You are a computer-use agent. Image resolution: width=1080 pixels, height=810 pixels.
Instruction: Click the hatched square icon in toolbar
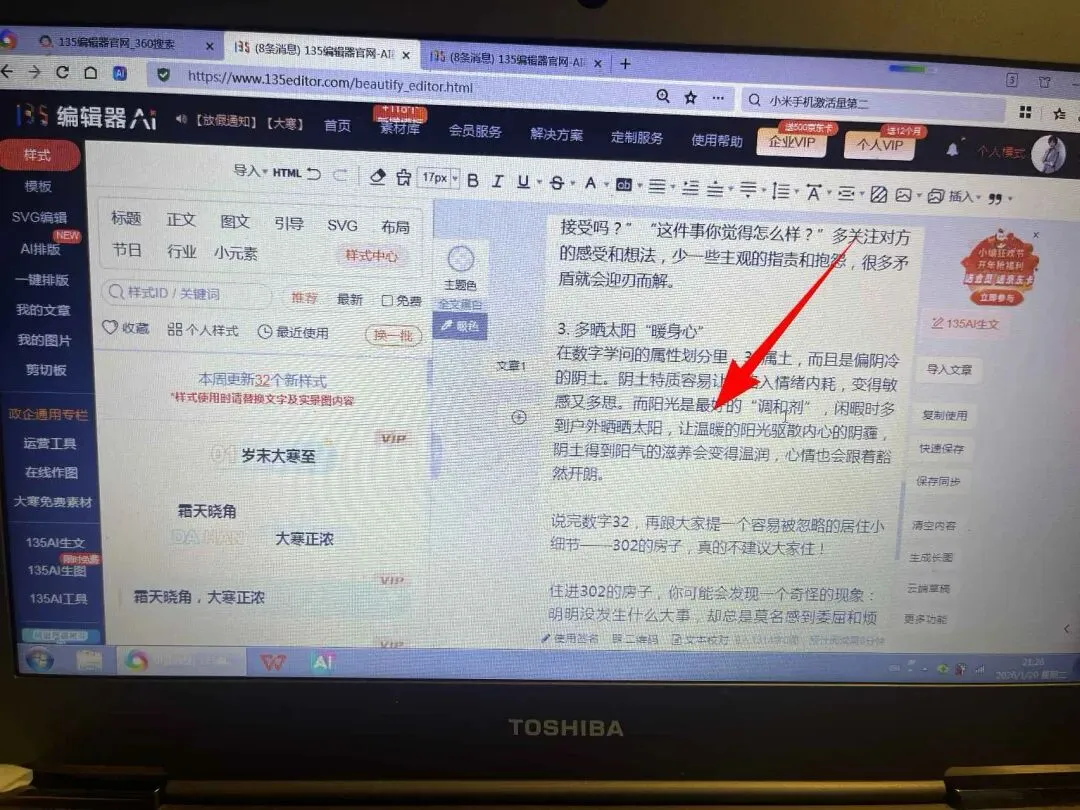878,194
